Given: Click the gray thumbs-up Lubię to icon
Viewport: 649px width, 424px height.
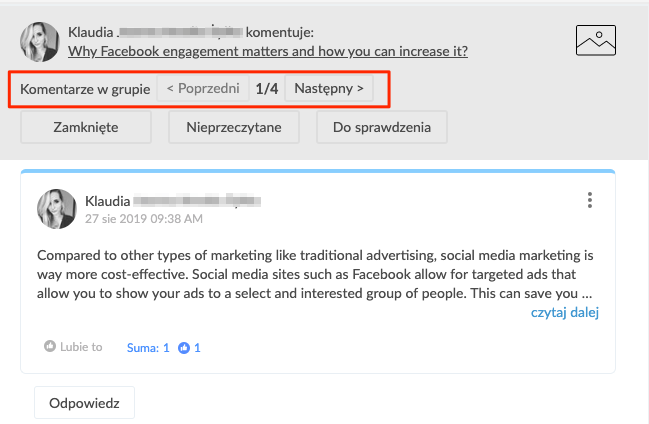Looking at the screenshot, I should pos(50,347).
